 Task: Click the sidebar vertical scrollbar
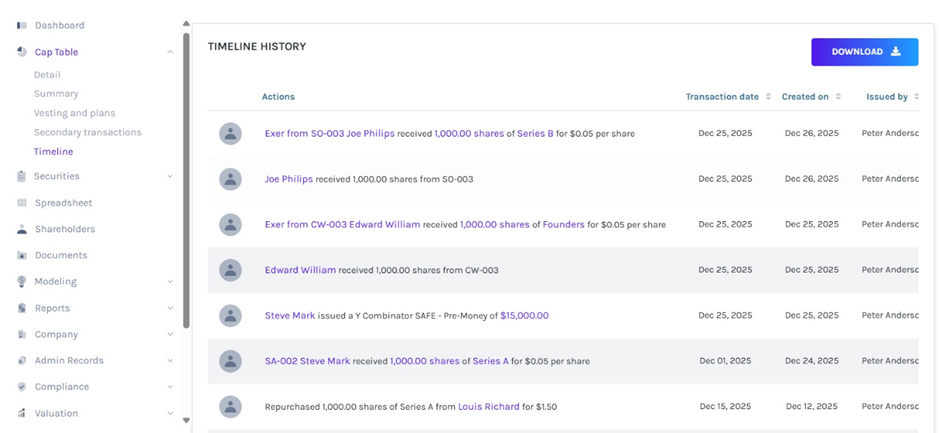point(186,180)
